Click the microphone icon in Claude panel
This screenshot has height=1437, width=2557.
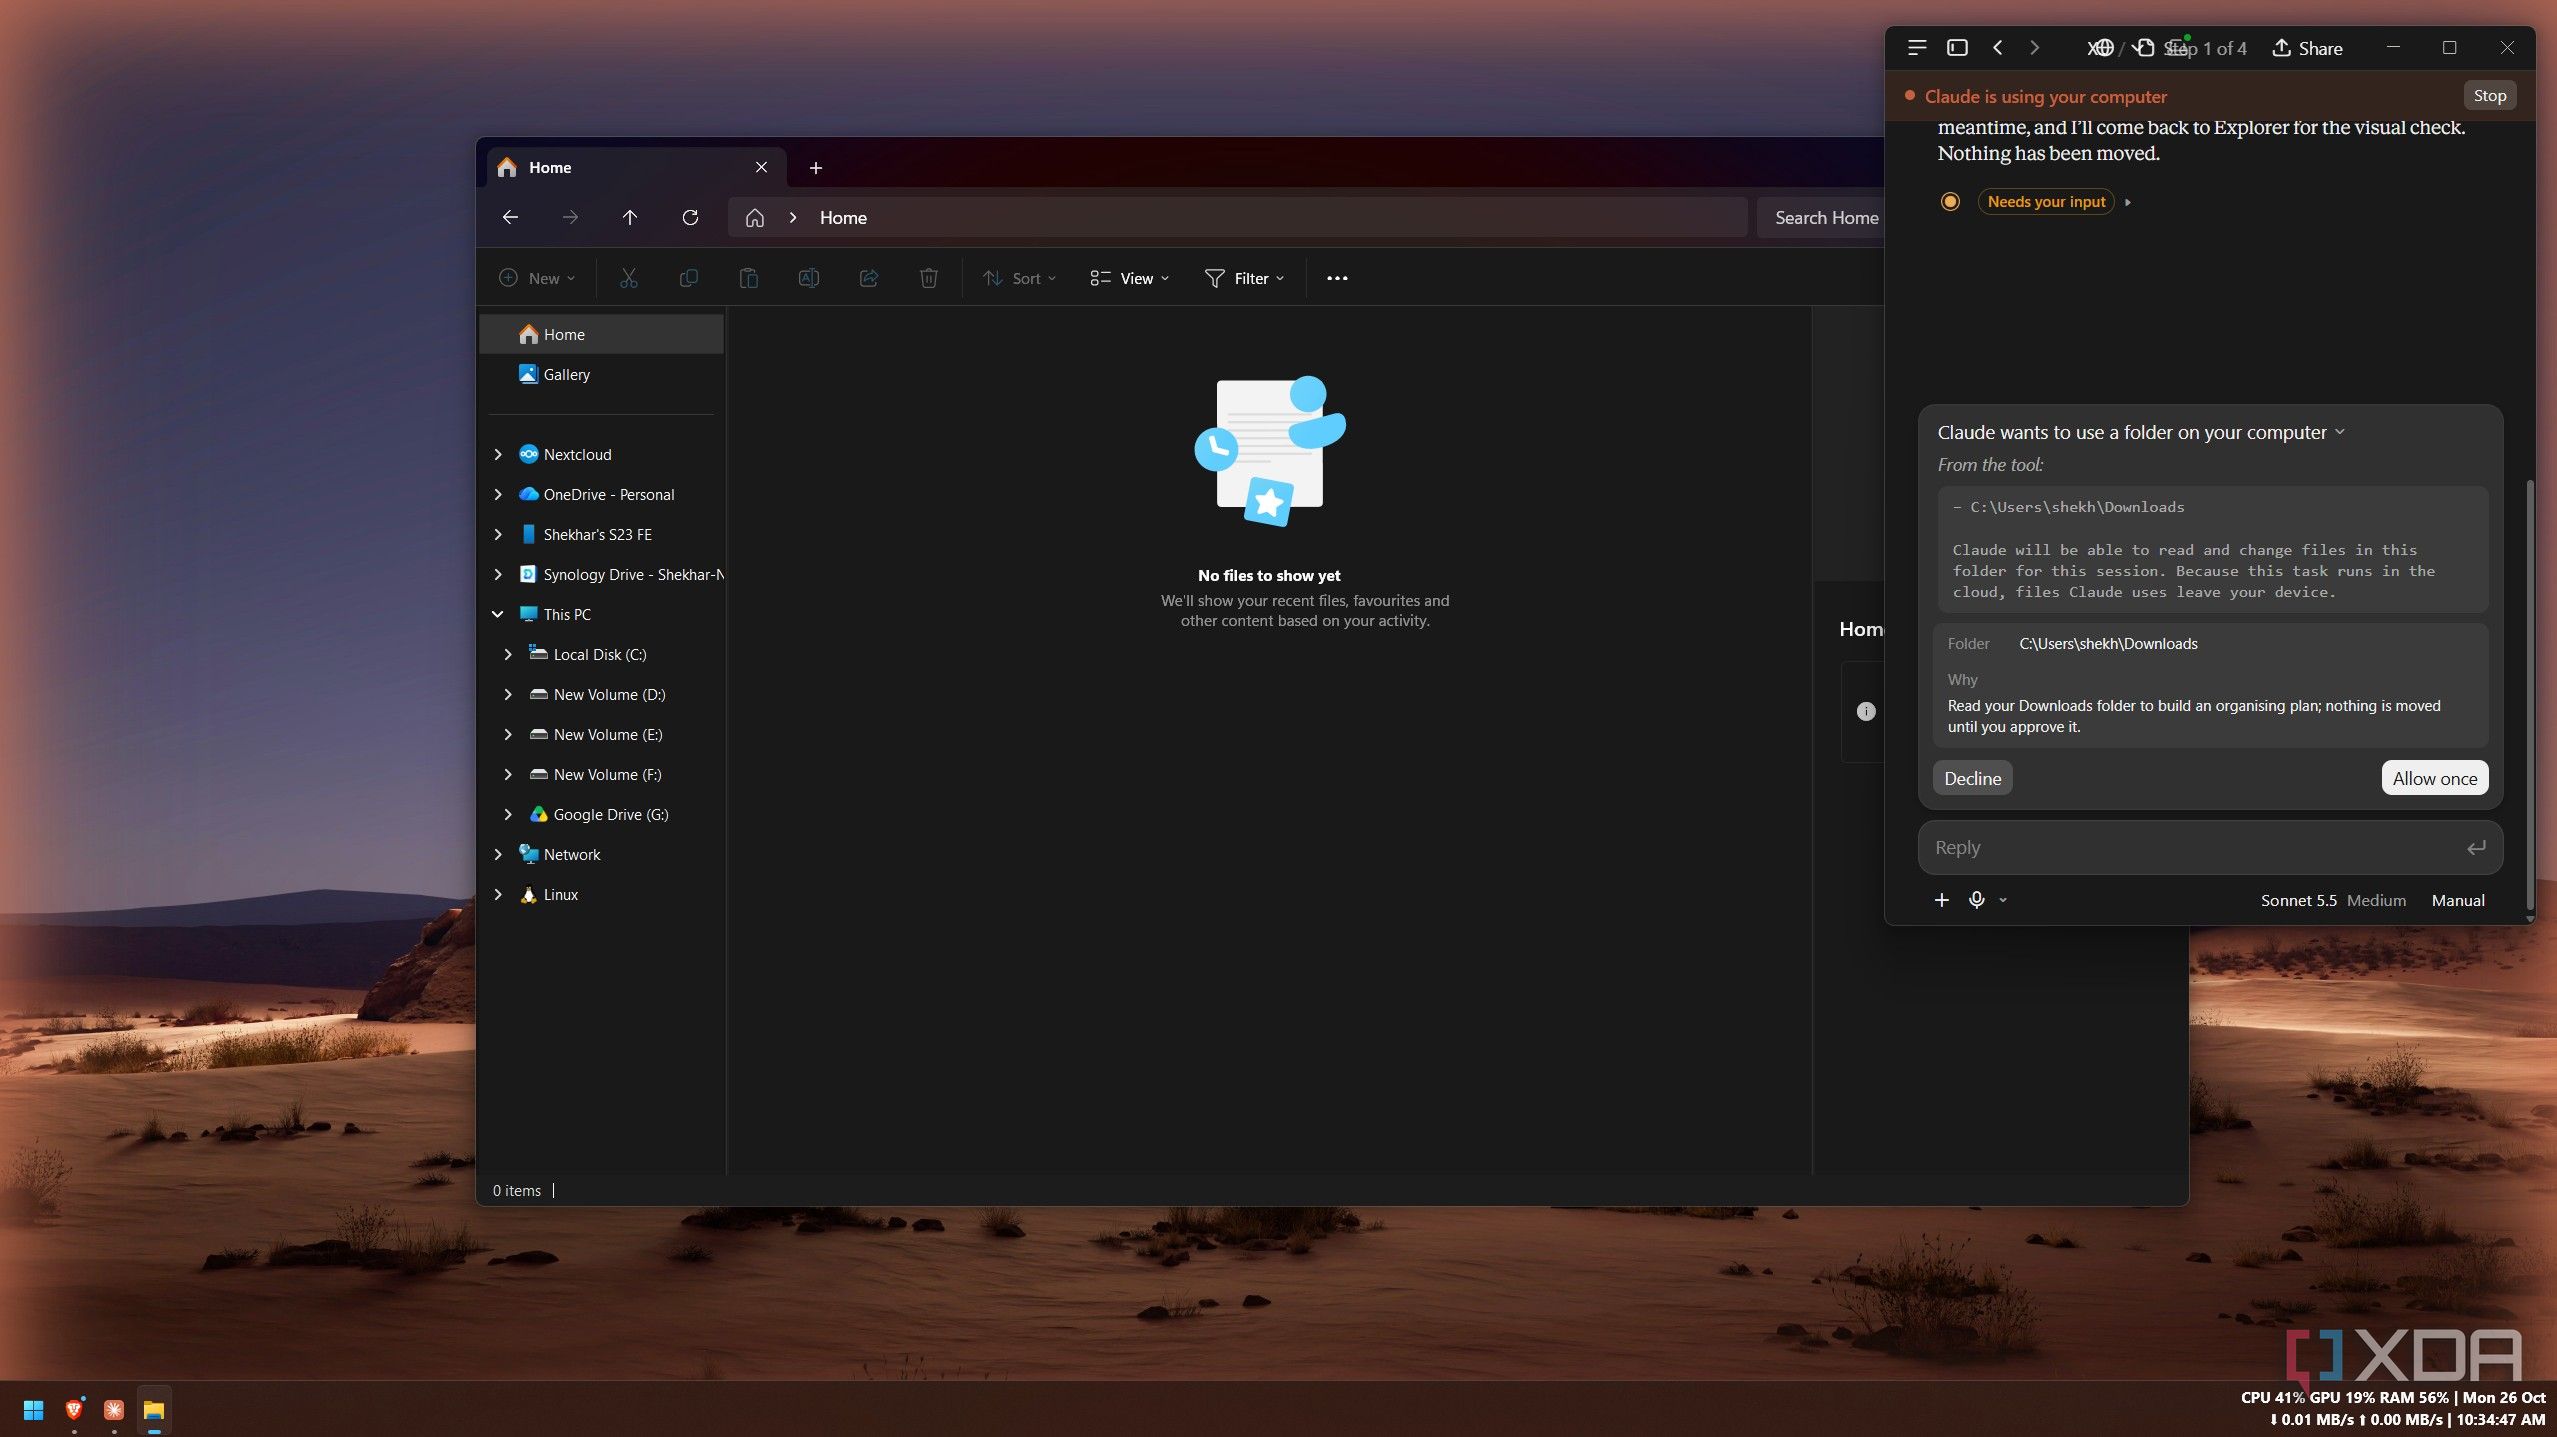pos(1976,900)
